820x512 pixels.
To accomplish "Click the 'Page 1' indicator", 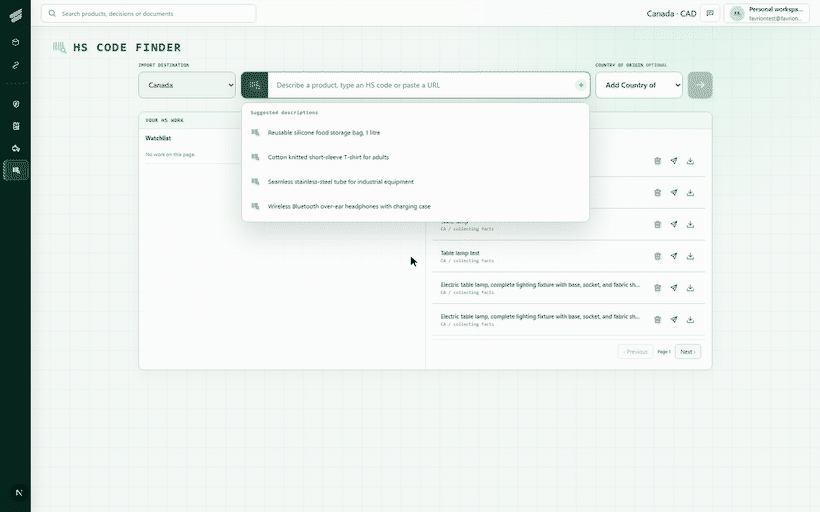I will (664, 352).
